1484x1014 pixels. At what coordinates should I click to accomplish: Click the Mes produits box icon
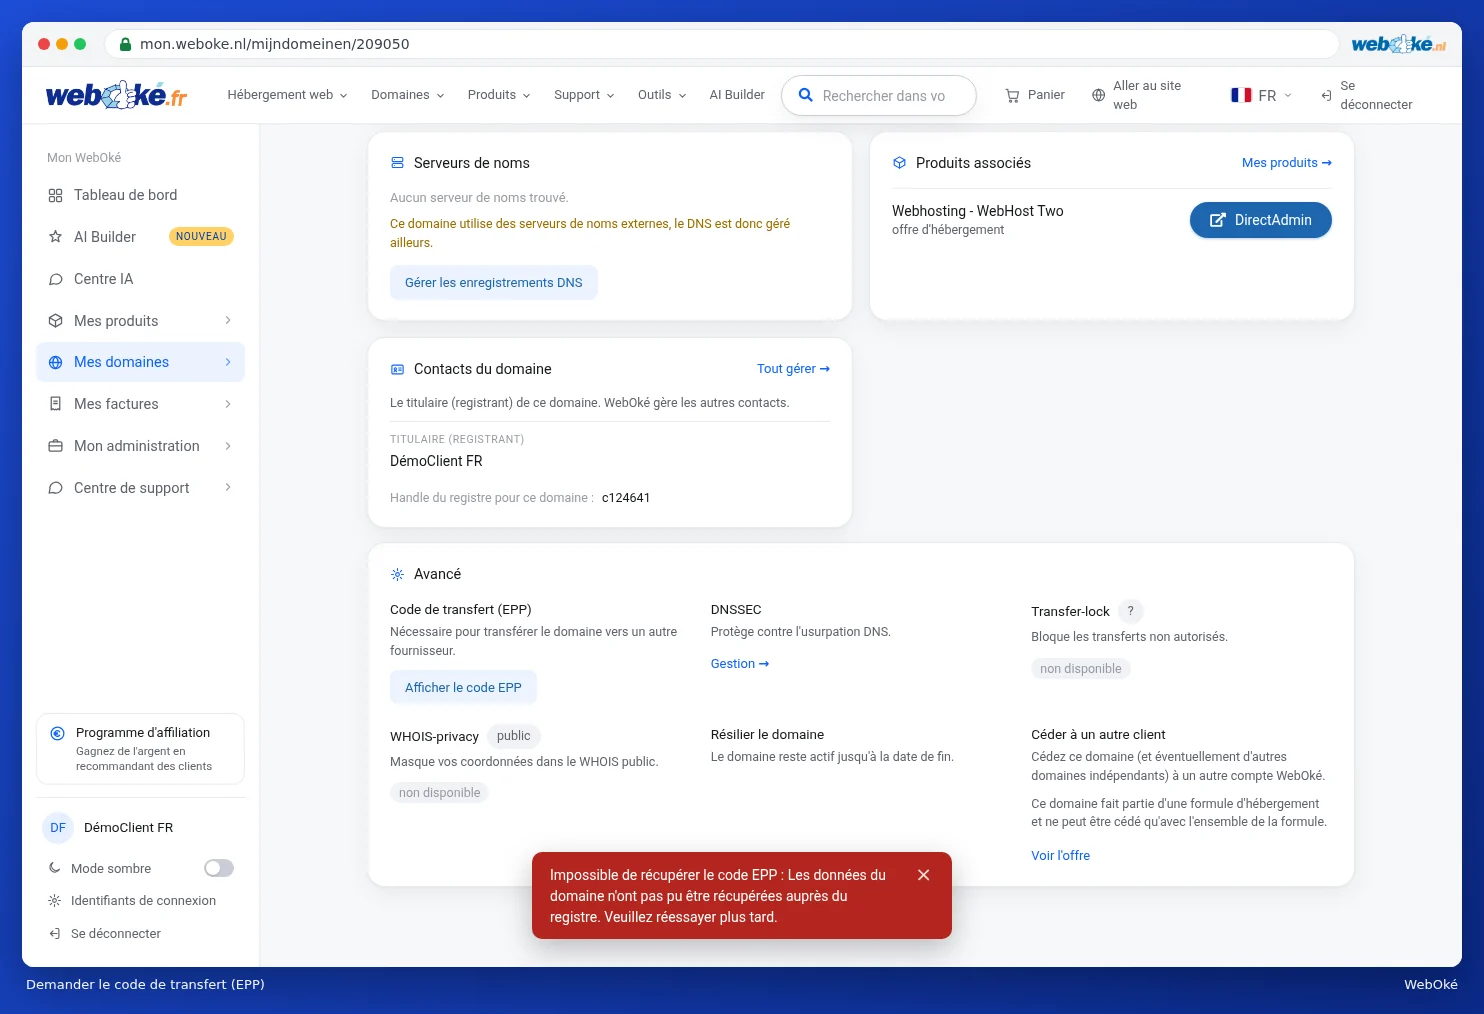coord(55,321)
